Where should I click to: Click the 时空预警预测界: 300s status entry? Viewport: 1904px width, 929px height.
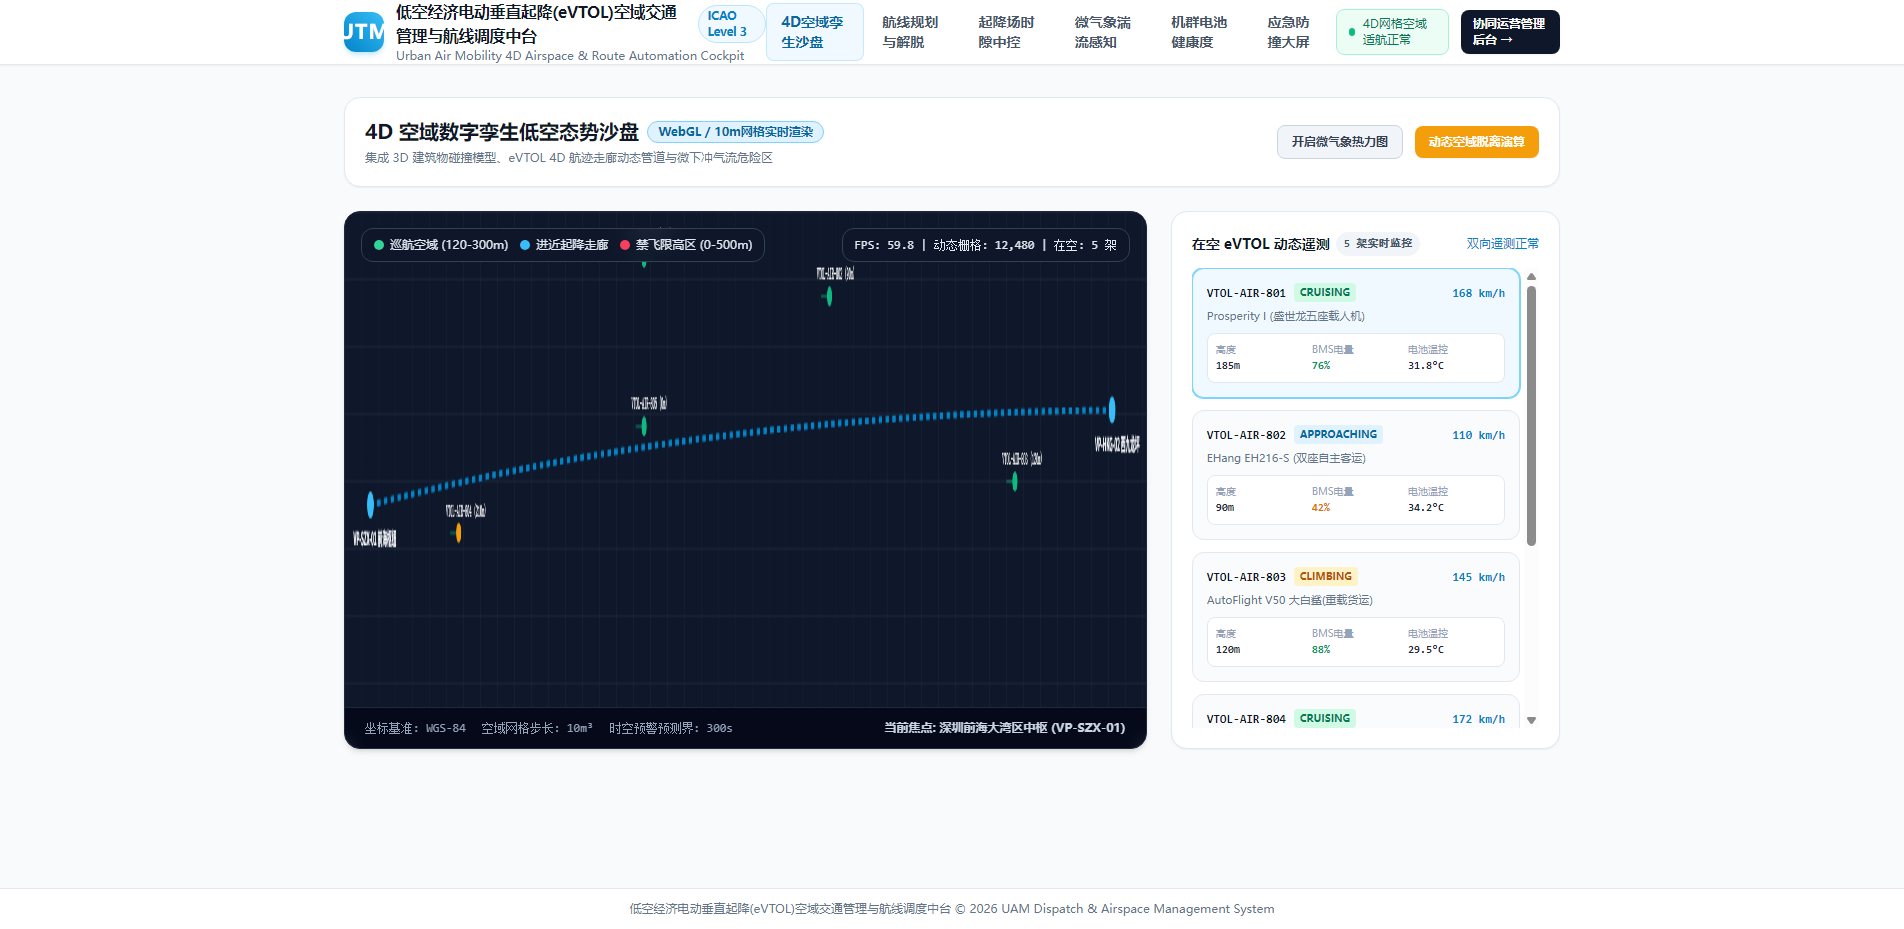[x=671, y=728]
